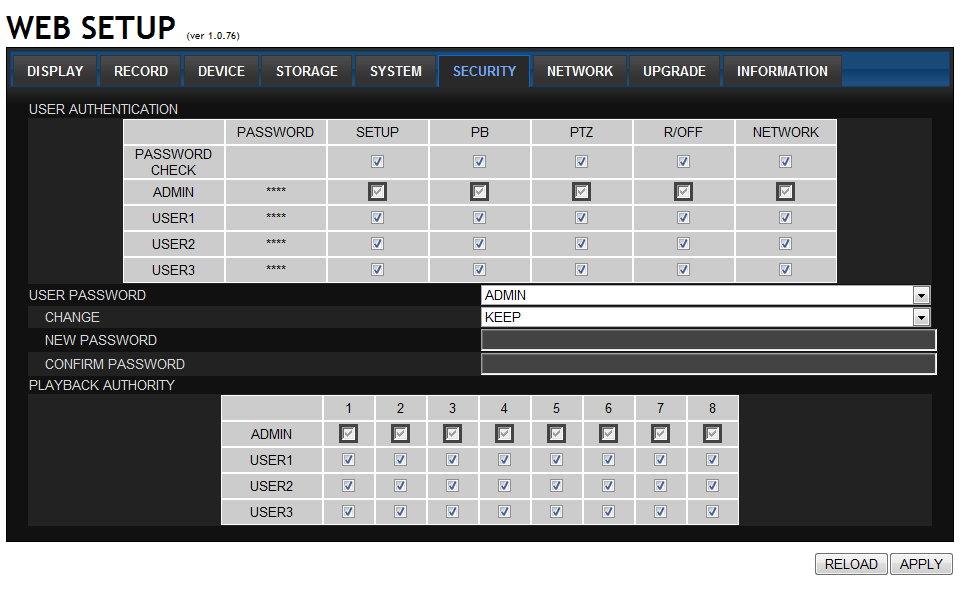The image size is (962, 589).
Task: Click the APPLY button
Action: pos(921,564)
